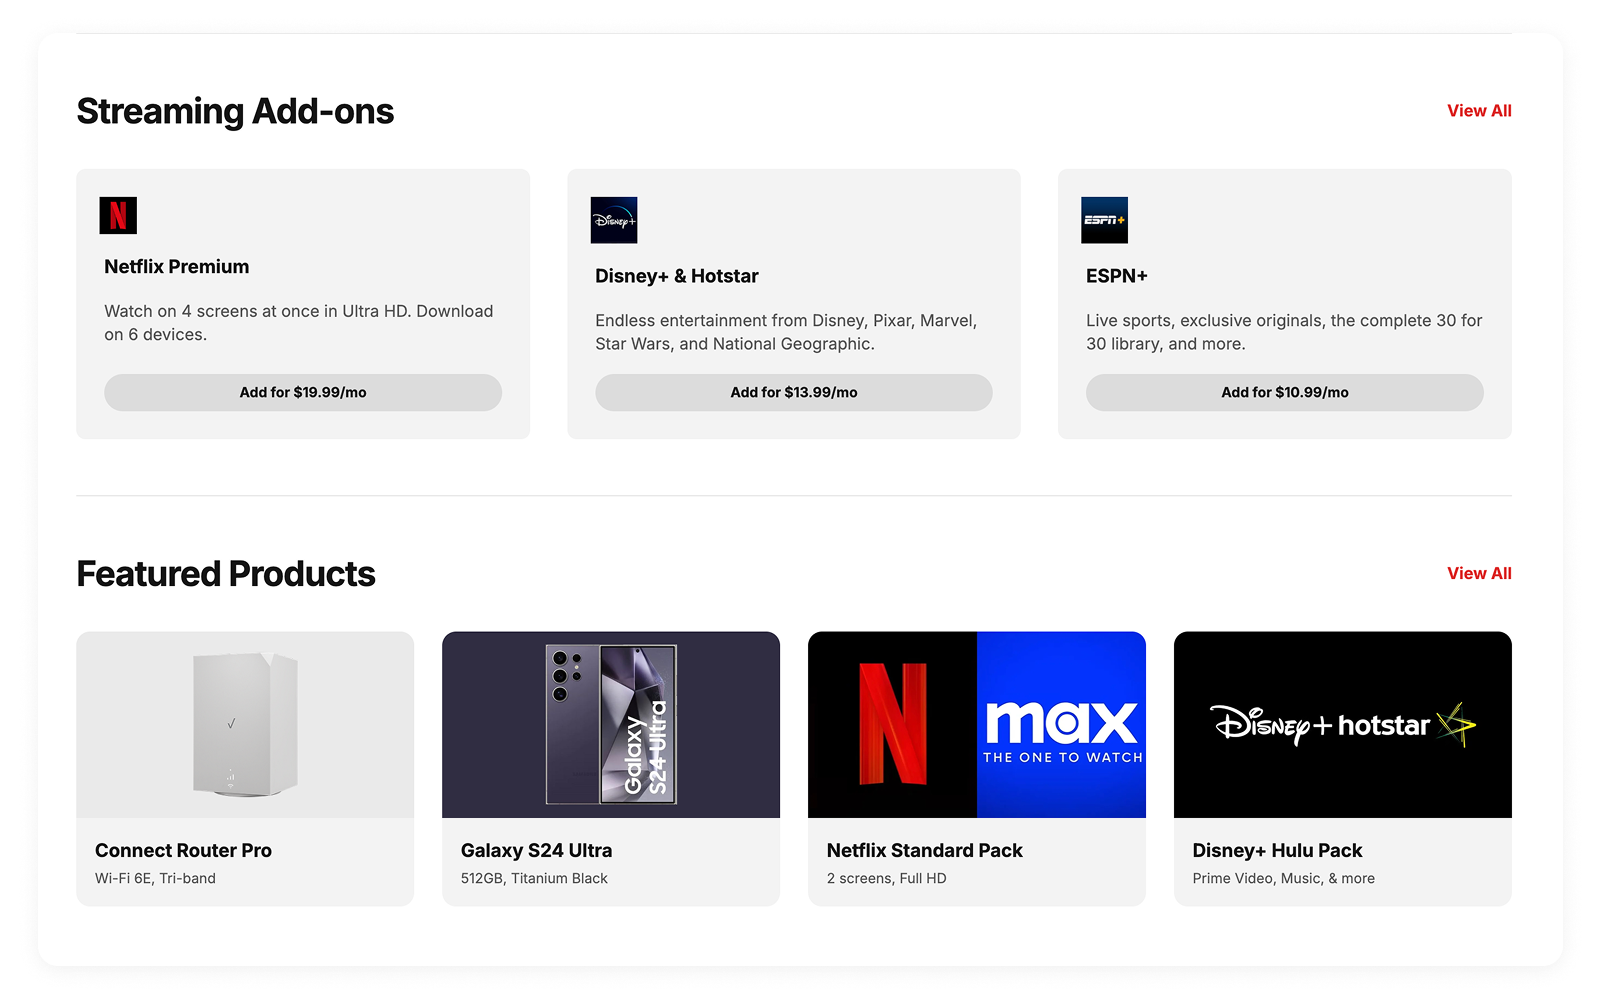
Task: Click Netflix Premium 'Watch on 4 screens' description
Action: [x=299, y=323]
